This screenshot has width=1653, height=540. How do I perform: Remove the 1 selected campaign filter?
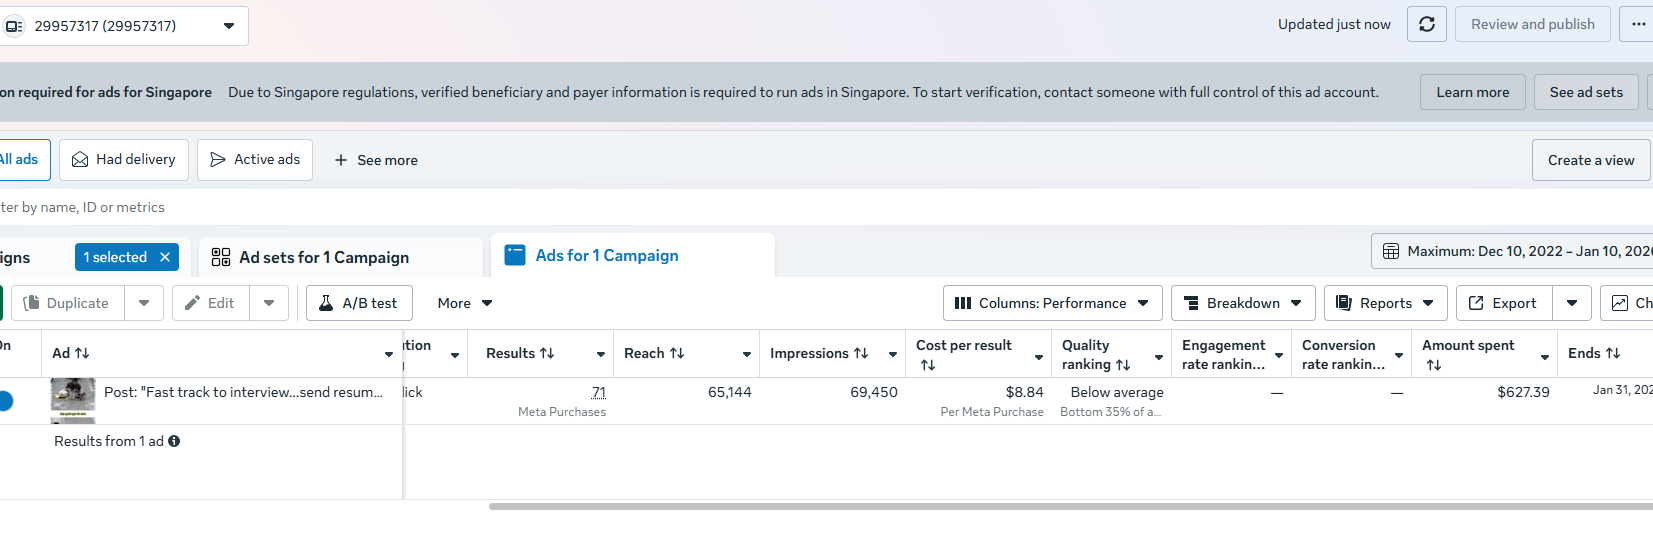(x=165, y=257)
